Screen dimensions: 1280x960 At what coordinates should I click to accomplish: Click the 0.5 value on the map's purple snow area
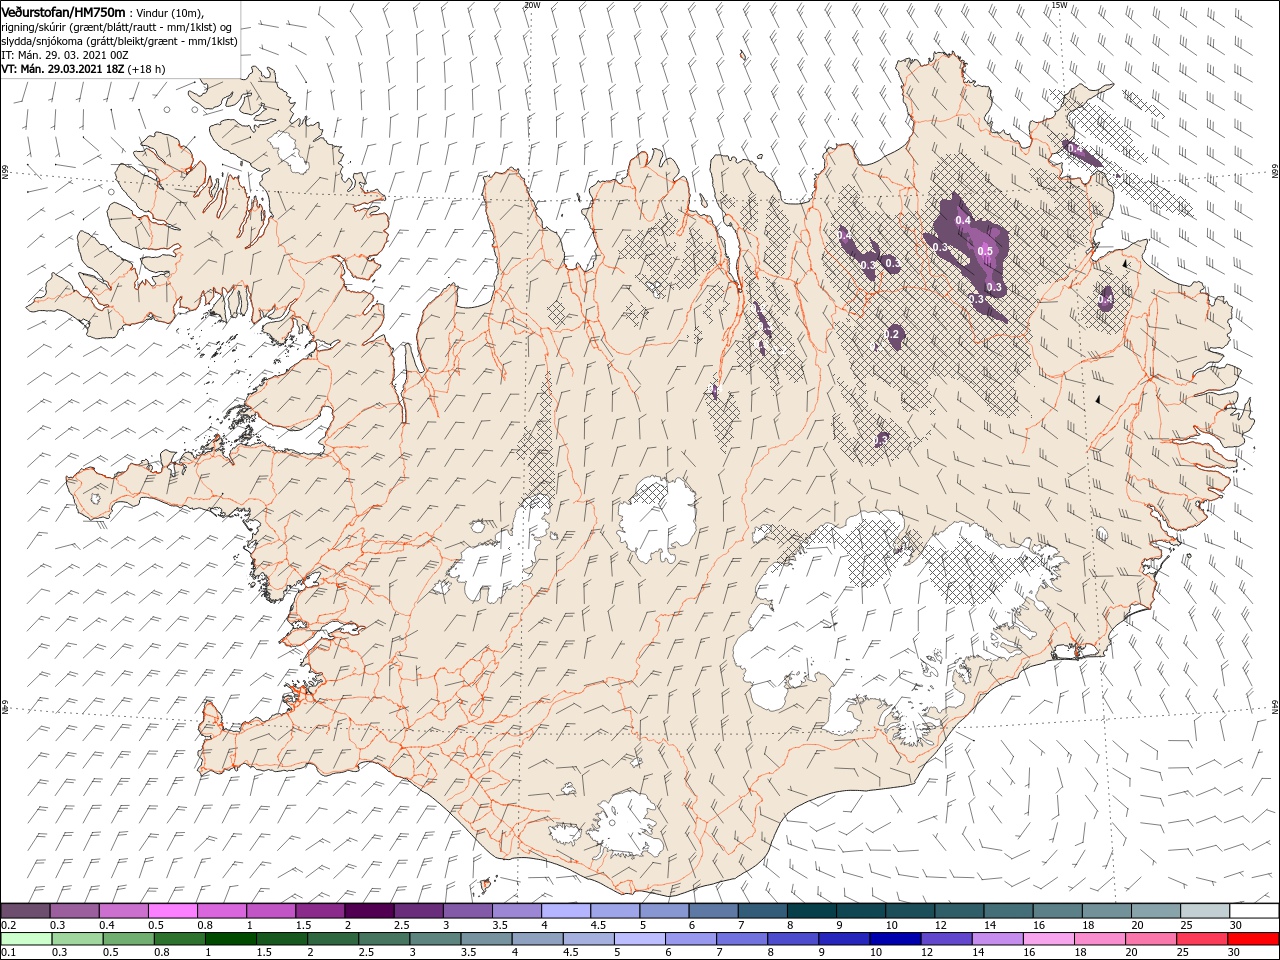click(985, 251)
